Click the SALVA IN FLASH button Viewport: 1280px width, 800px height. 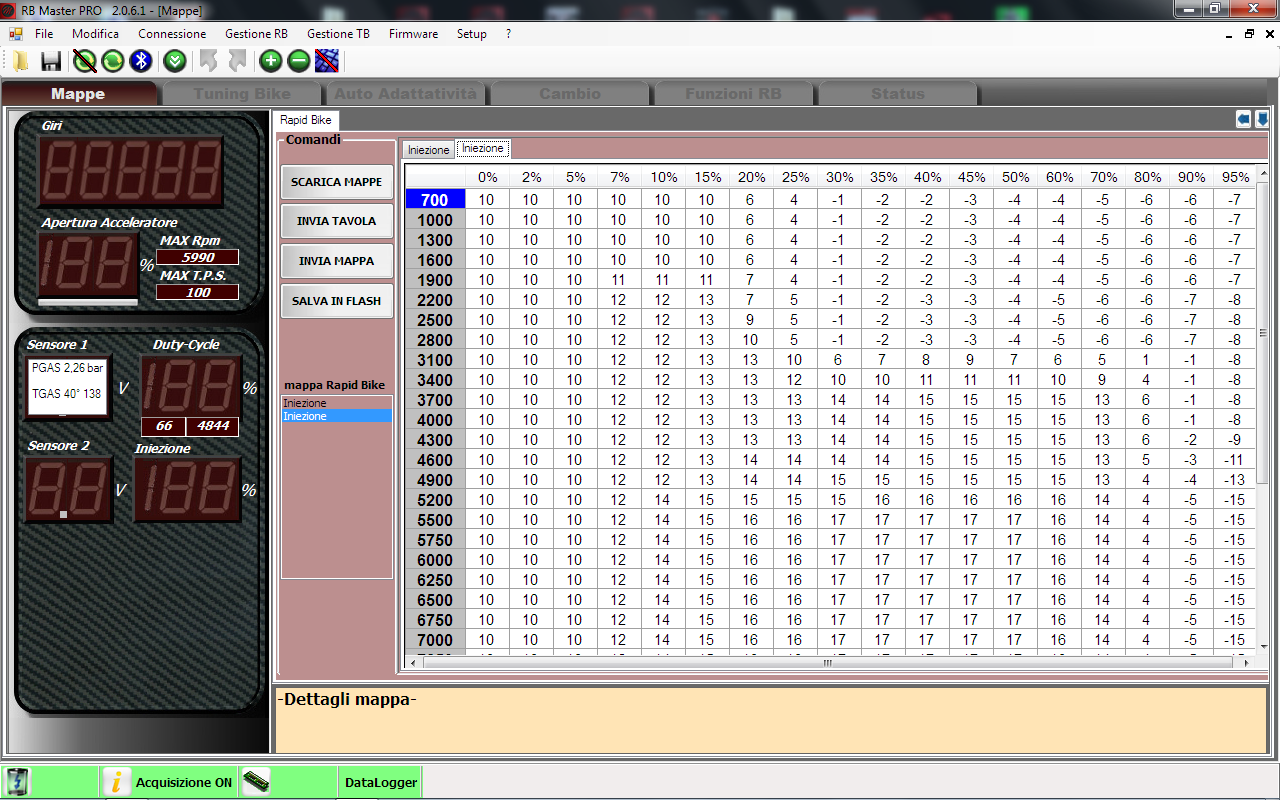[336, 301]
